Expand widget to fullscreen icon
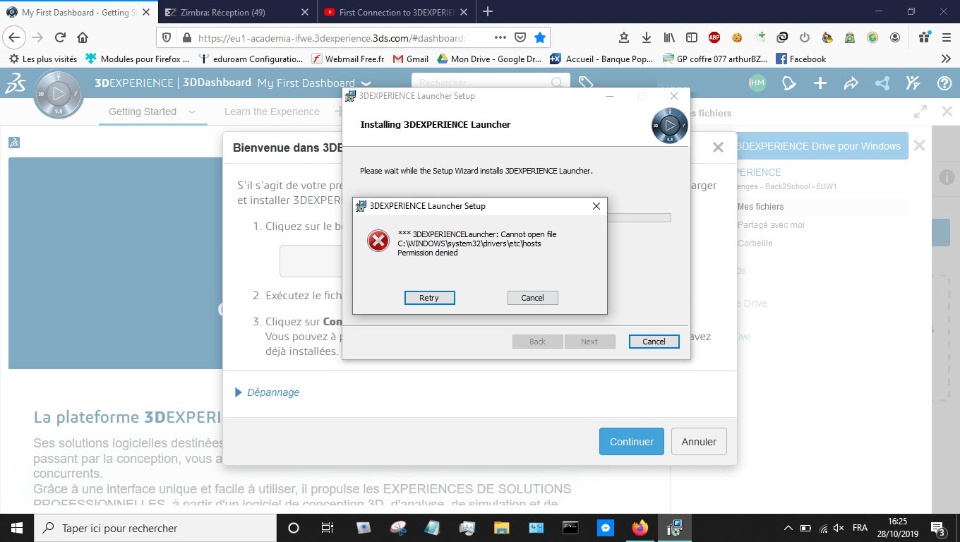The image size is (960, 542). coord(920,111)
